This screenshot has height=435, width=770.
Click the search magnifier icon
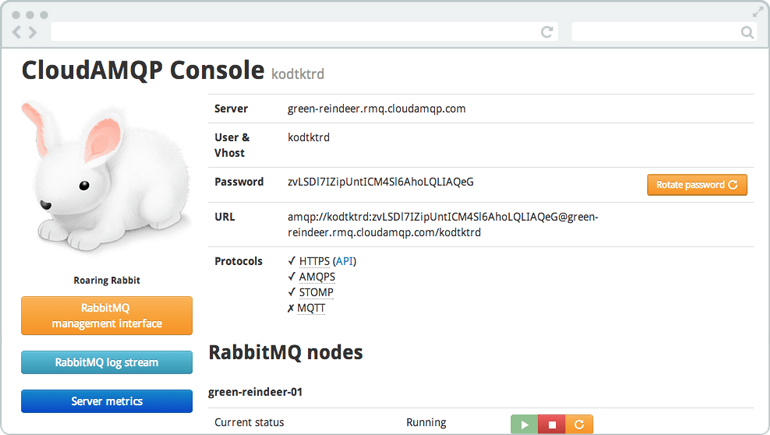tap(747, 32)
